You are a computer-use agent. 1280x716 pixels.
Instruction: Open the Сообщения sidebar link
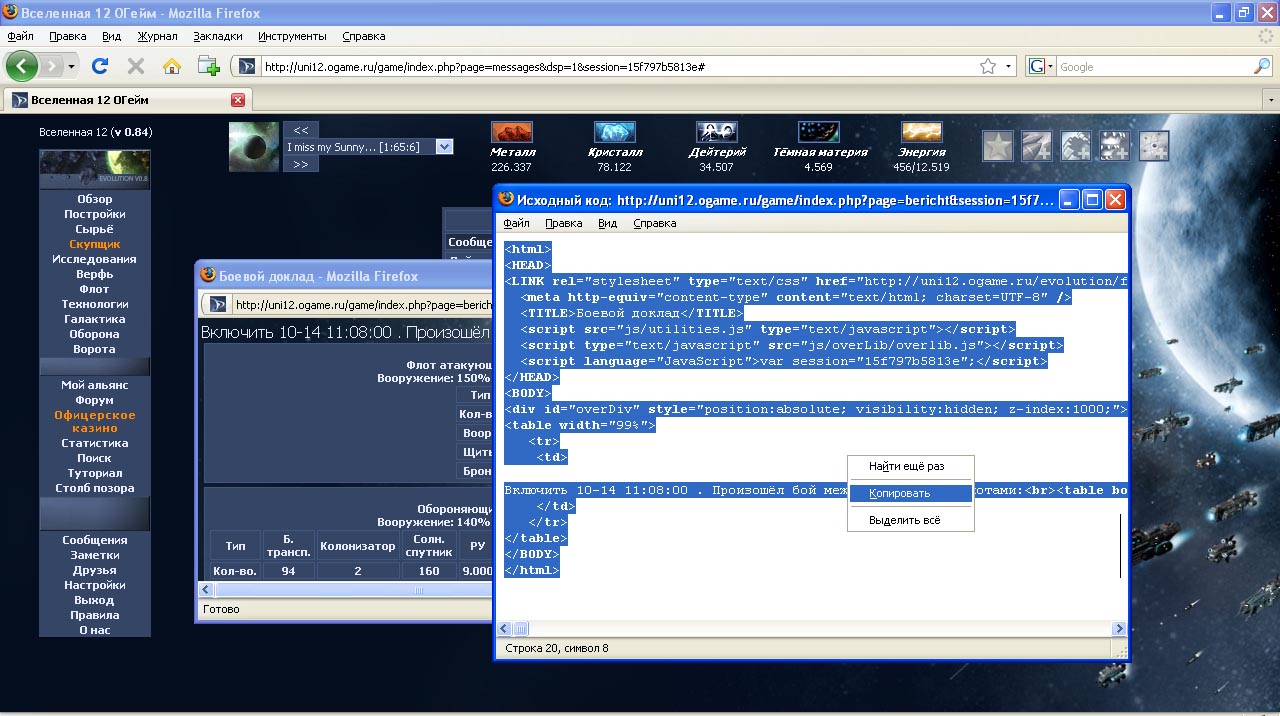pos(95,540)
